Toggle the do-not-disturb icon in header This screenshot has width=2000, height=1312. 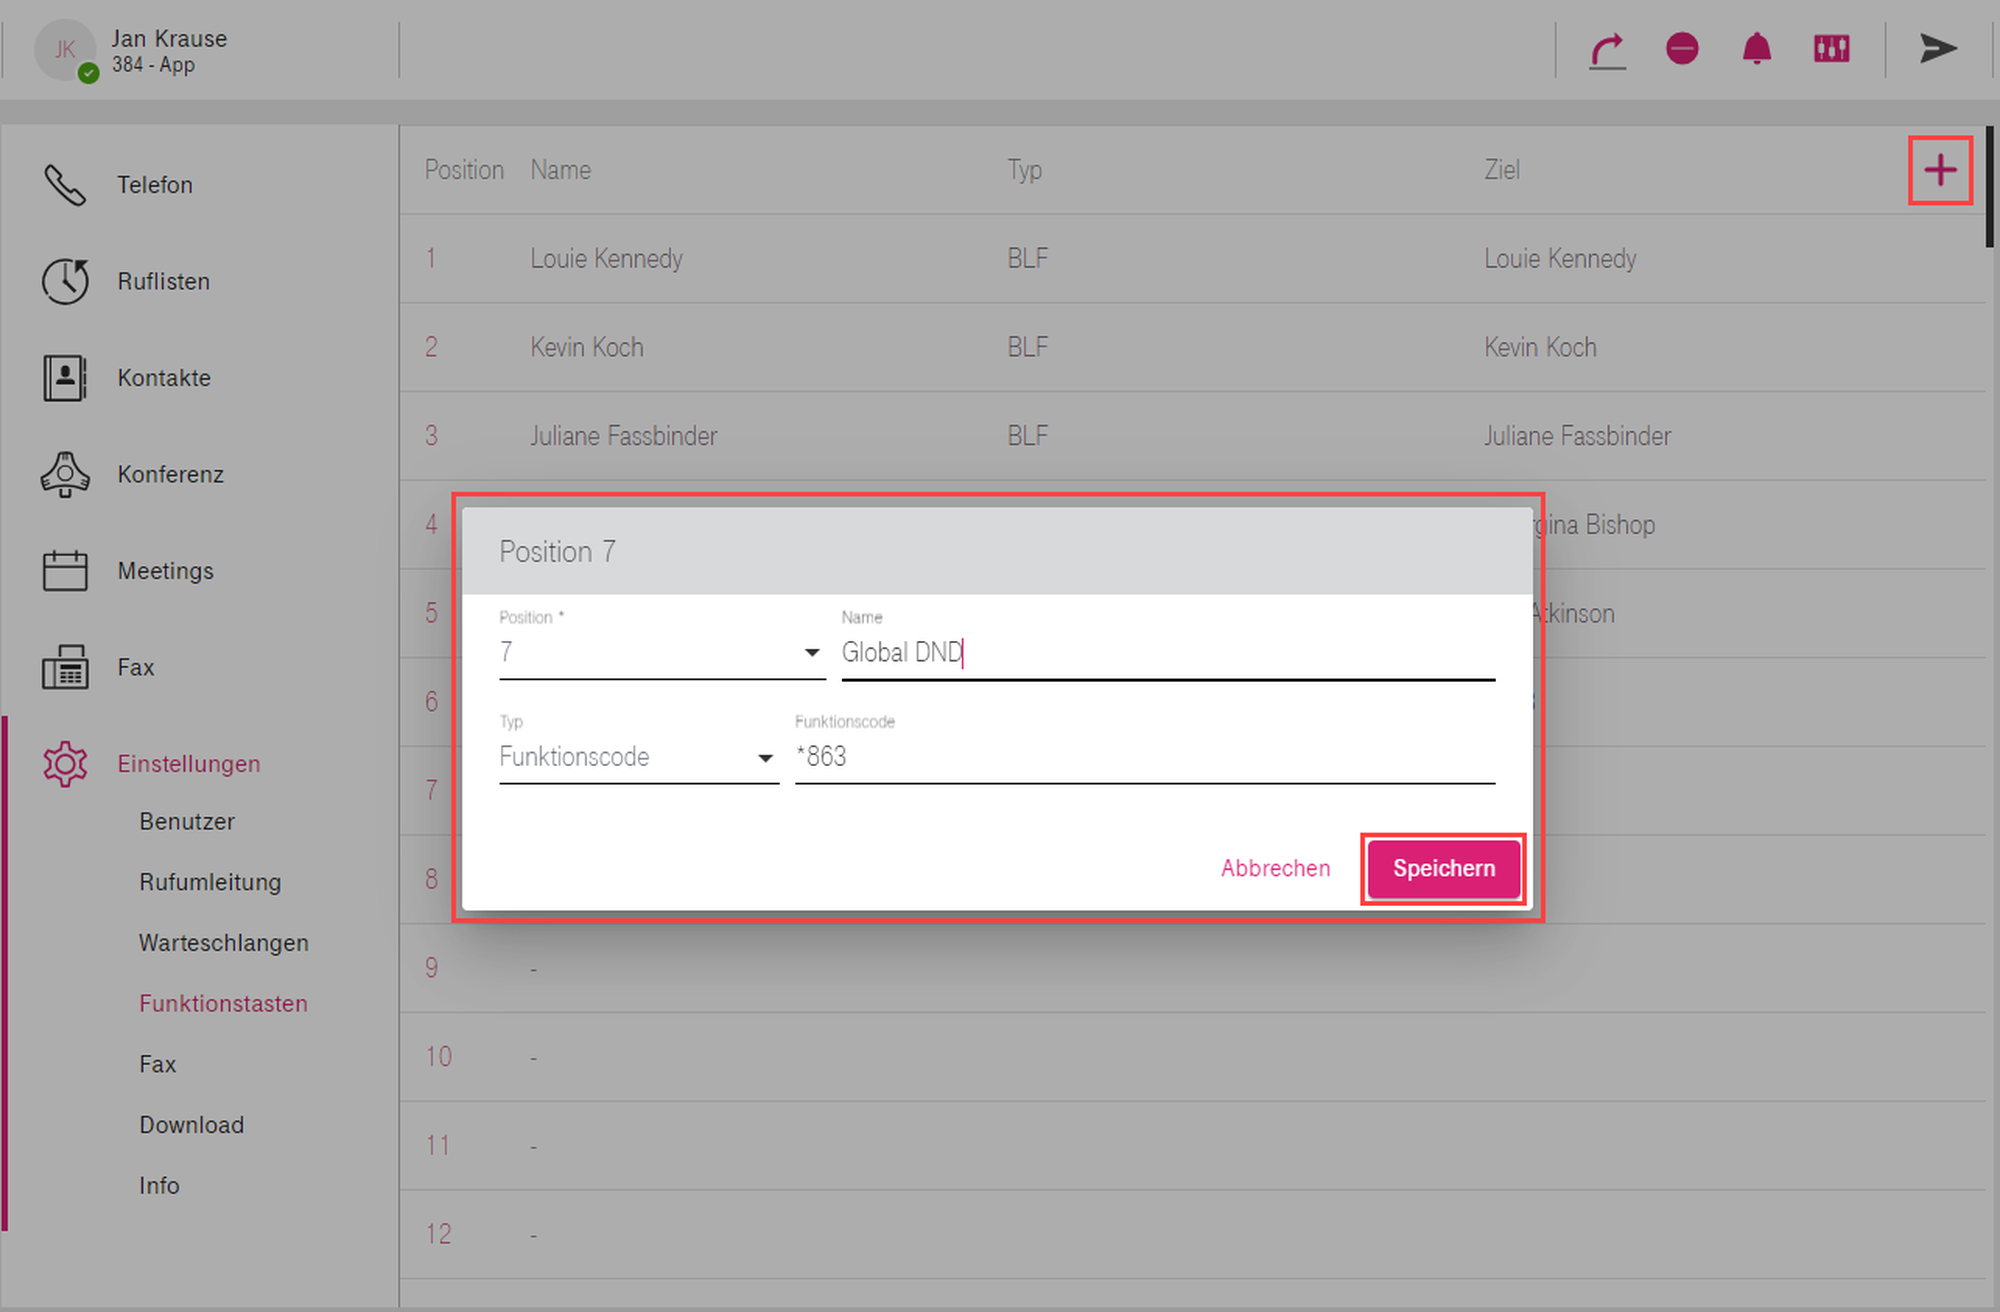pos(1682,49)
